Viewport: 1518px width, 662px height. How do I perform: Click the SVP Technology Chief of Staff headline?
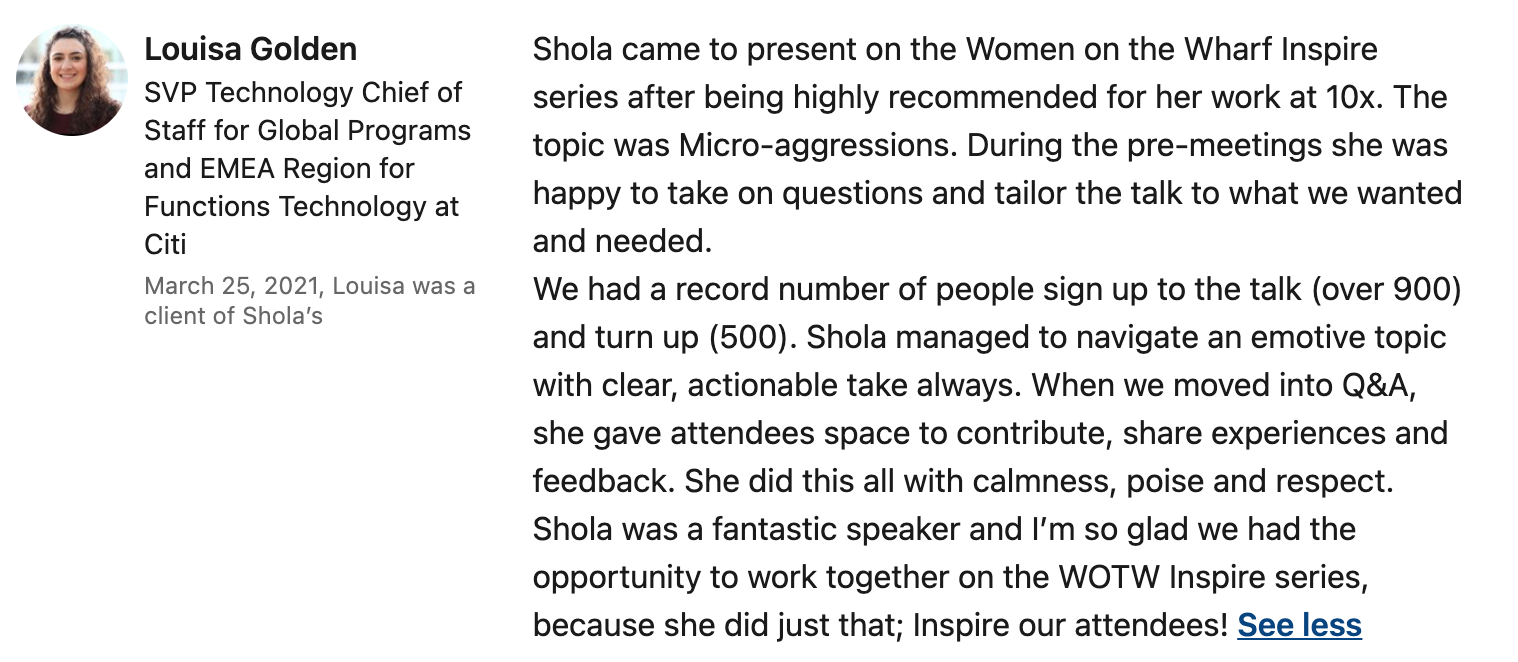pyautogui.click(x=307, y=168)
